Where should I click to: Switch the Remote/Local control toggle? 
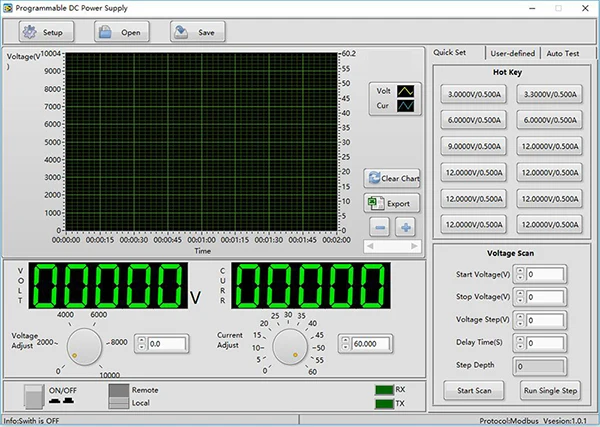click(x=119, y=395)
